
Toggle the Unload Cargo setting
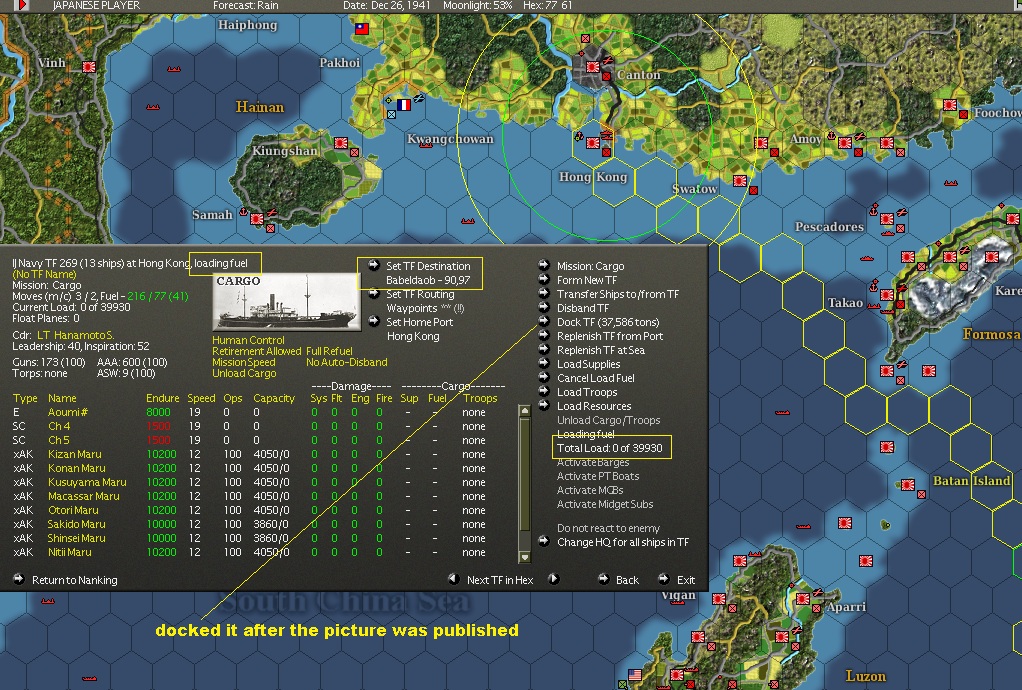click(x=244, y=373)
